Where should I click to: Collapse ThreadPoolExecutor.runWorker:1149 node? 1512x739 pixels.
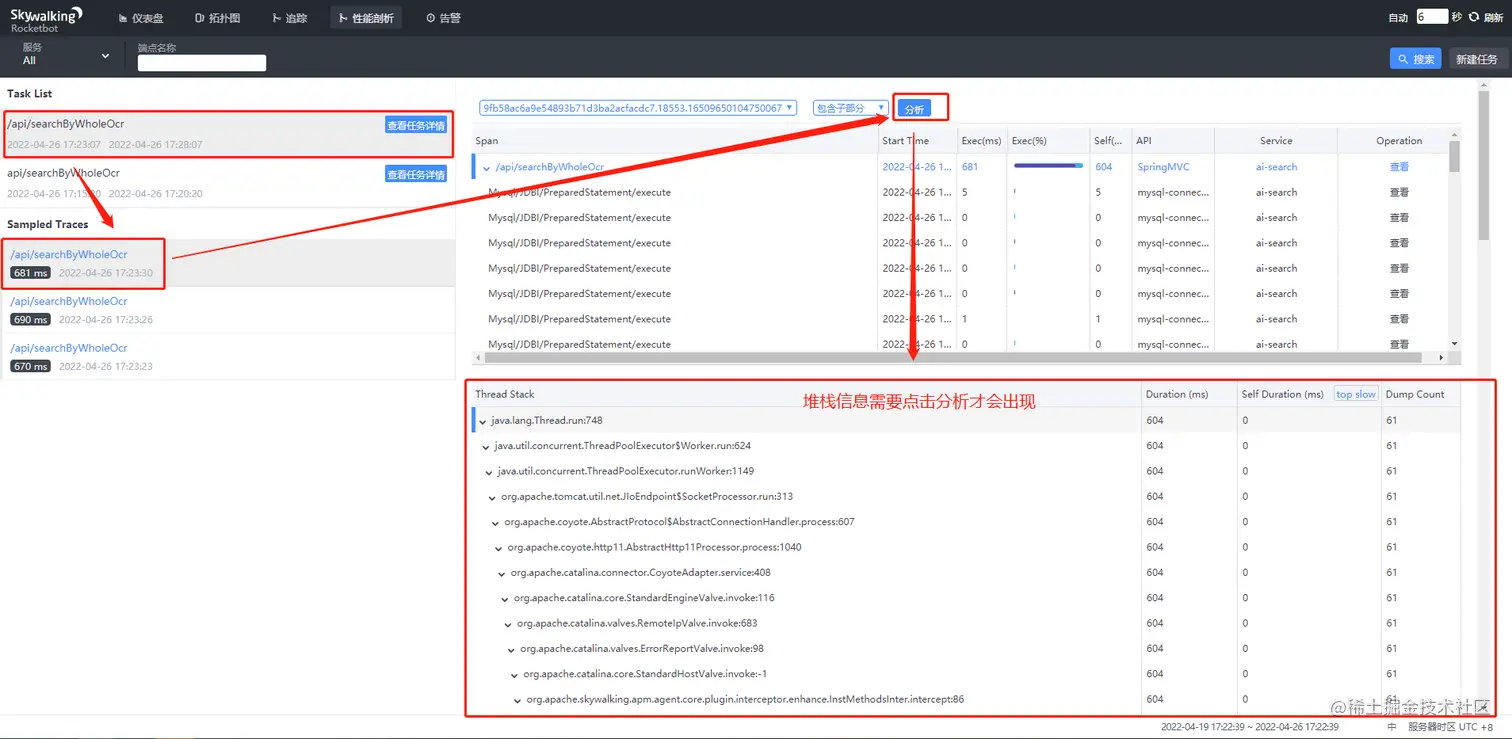click(x=489, y=472)
